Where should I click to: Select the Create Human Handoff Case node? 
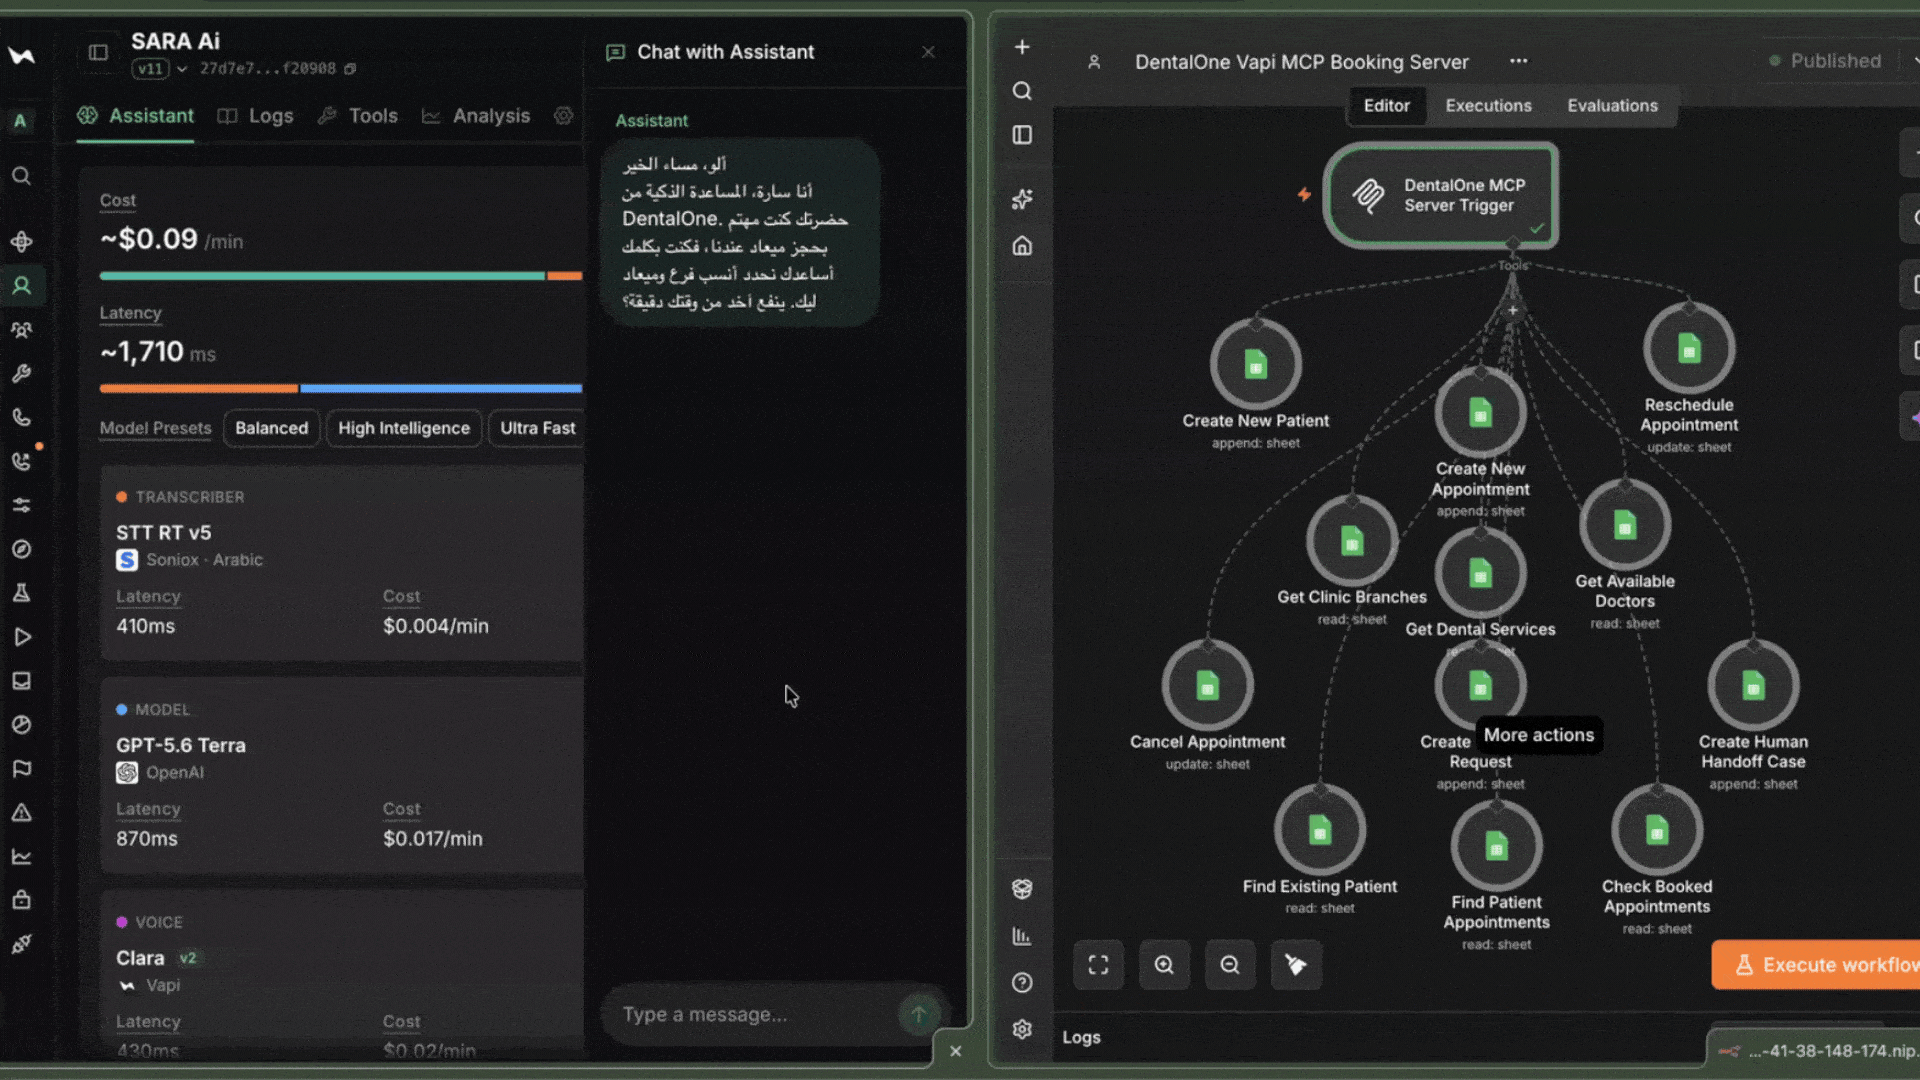click(1753, 686)
